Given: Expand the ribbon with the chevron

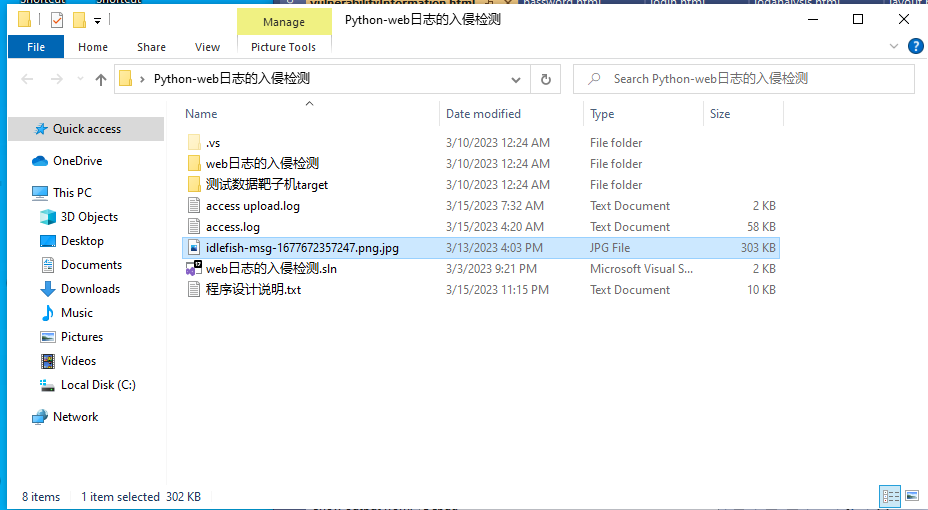Looking at the screenshot, I should point(894,46).
